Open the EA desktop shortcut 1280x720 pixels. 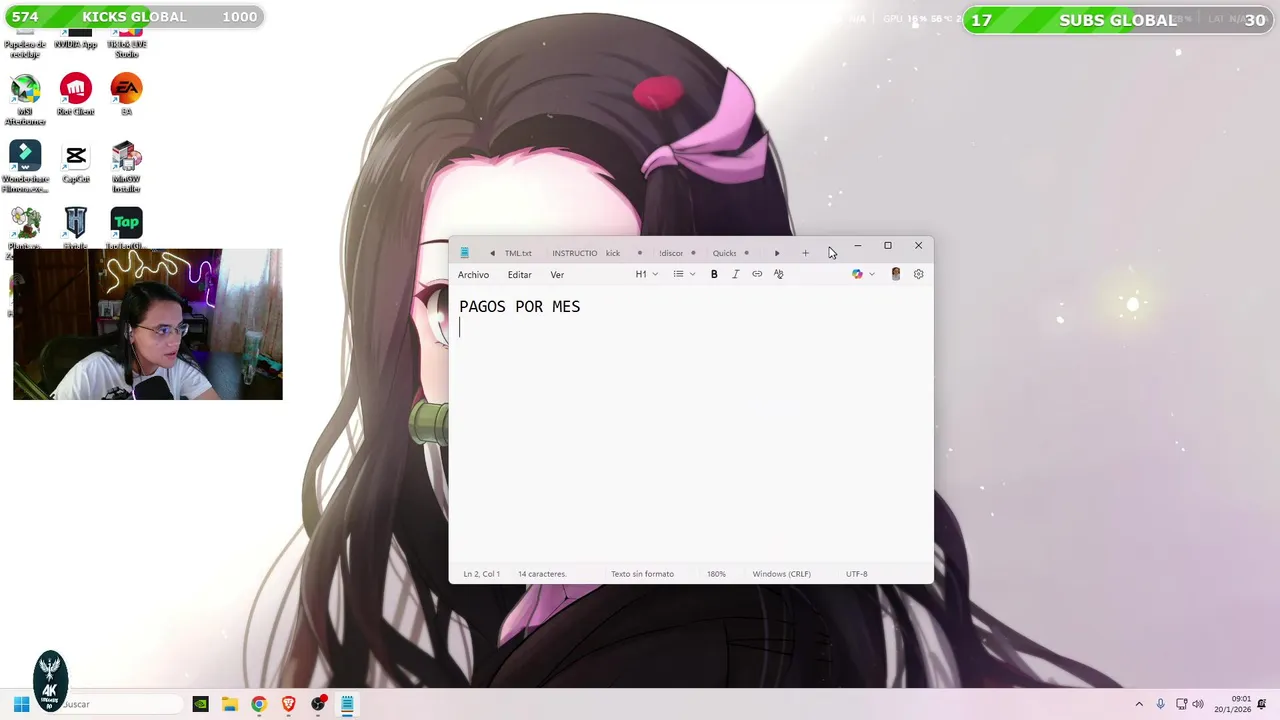126,95
